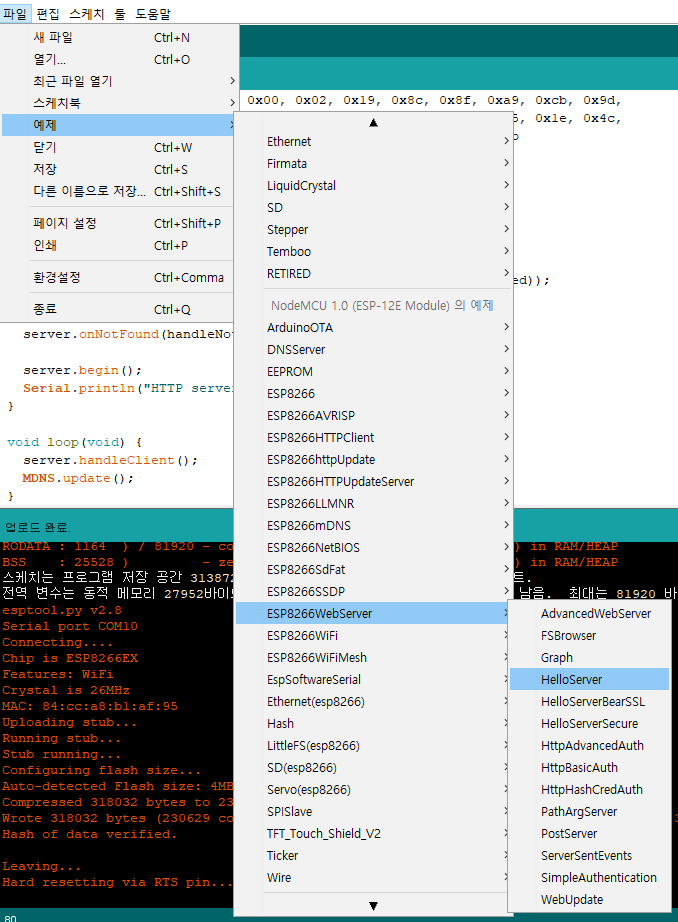This screenshot has height=922, width=678.
Task: Open the 툴 menu
Action: click(x=120, y=13)
